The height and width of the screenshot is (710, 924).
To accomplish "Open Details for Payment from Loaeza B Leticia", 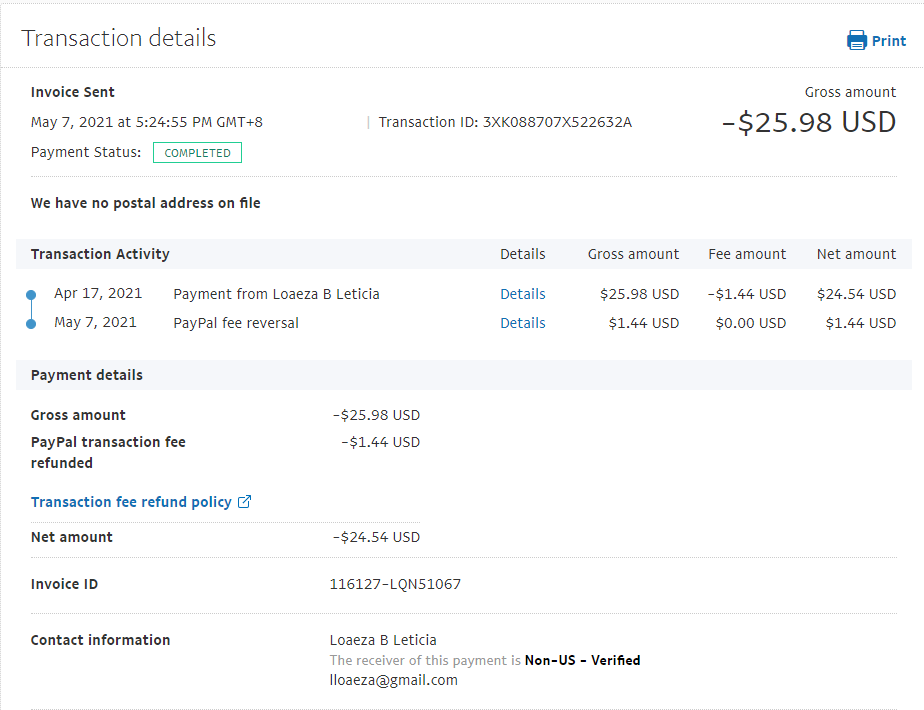I will pos(523,294).
